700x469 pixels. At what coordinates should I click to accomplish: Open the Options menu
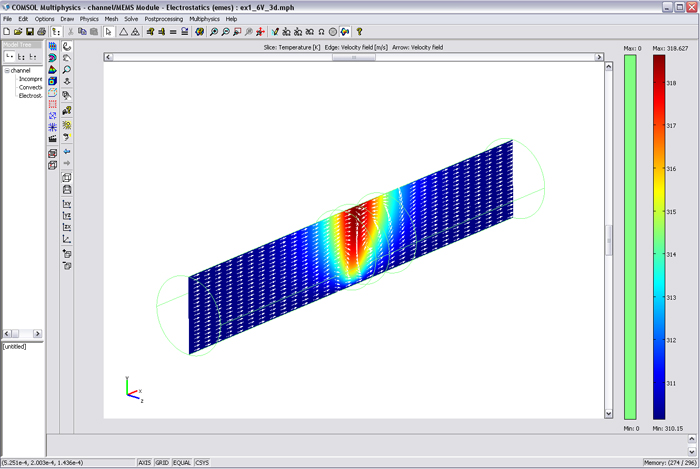point(44,19)
